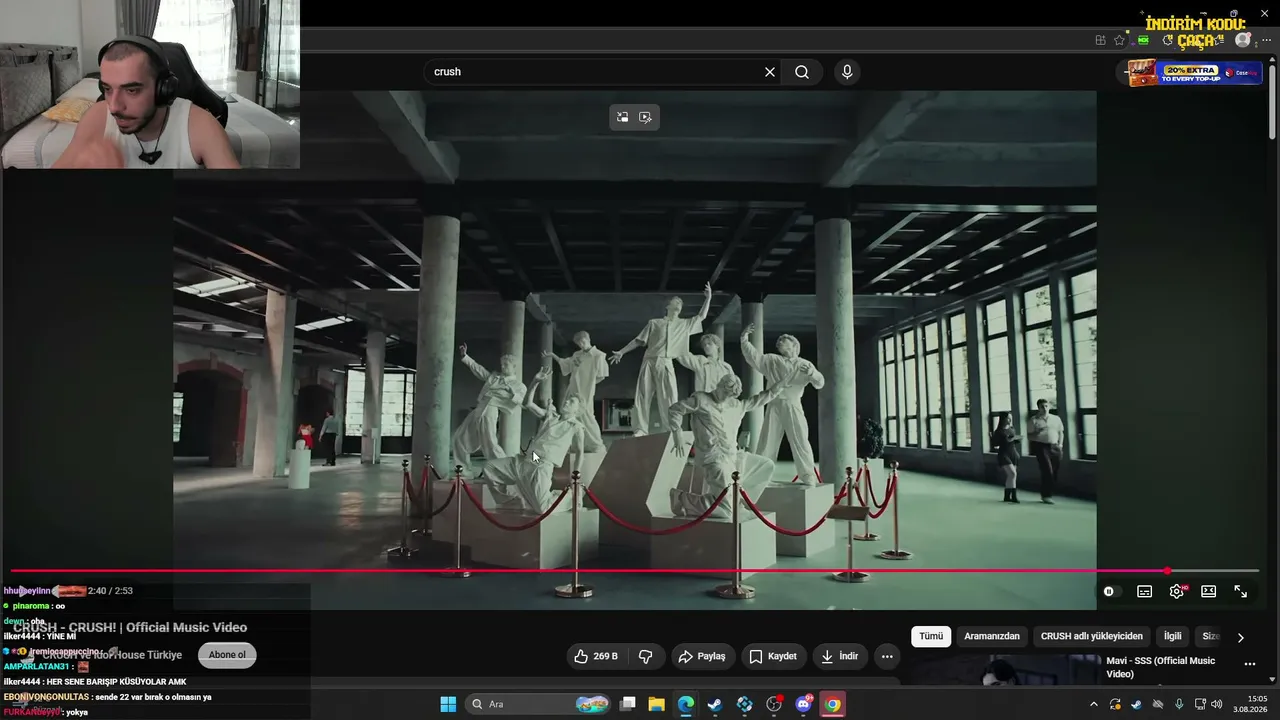Subscribe with the Abone ol button
1280x720 pixels.
(227, 655)
